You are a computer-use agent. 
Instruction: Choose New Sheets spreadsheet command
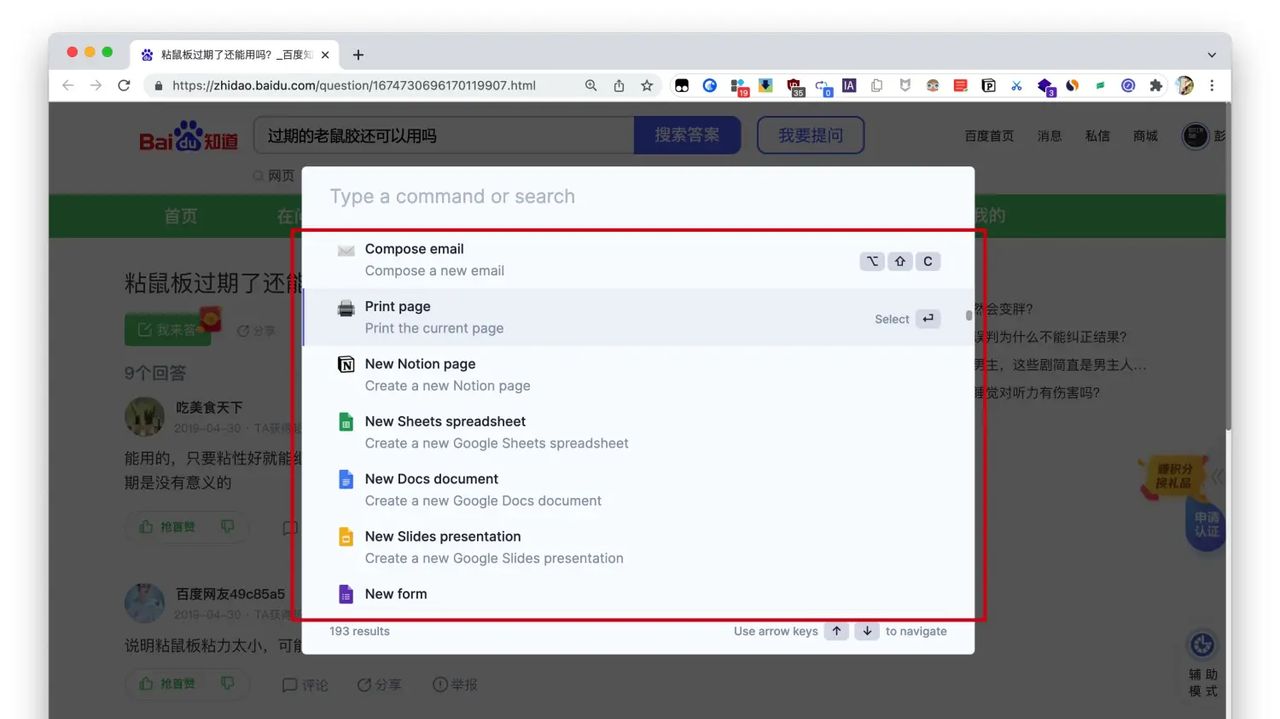[638, 432]
